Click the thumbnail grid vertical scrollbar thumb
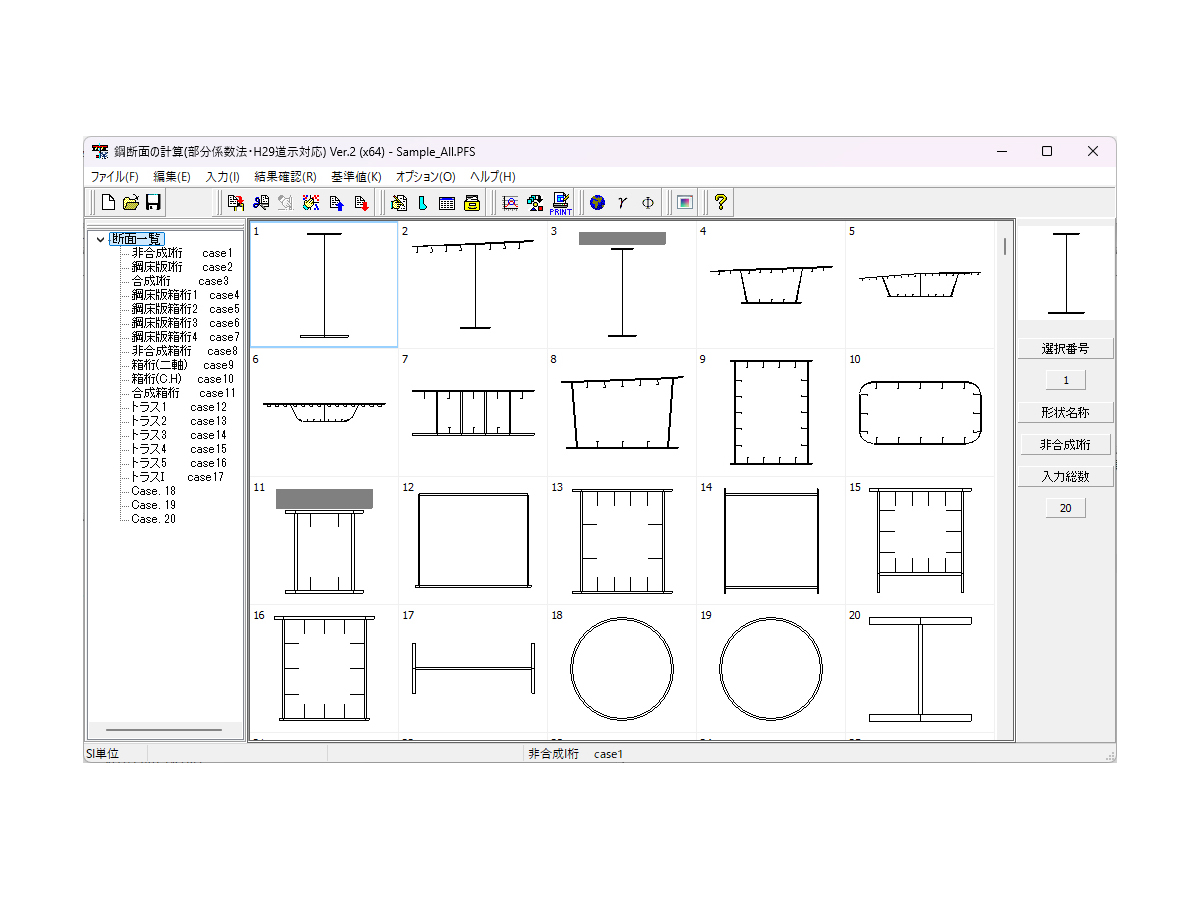The width and height of the screenshot is (1200, 900). click(x=1005, y=246)
